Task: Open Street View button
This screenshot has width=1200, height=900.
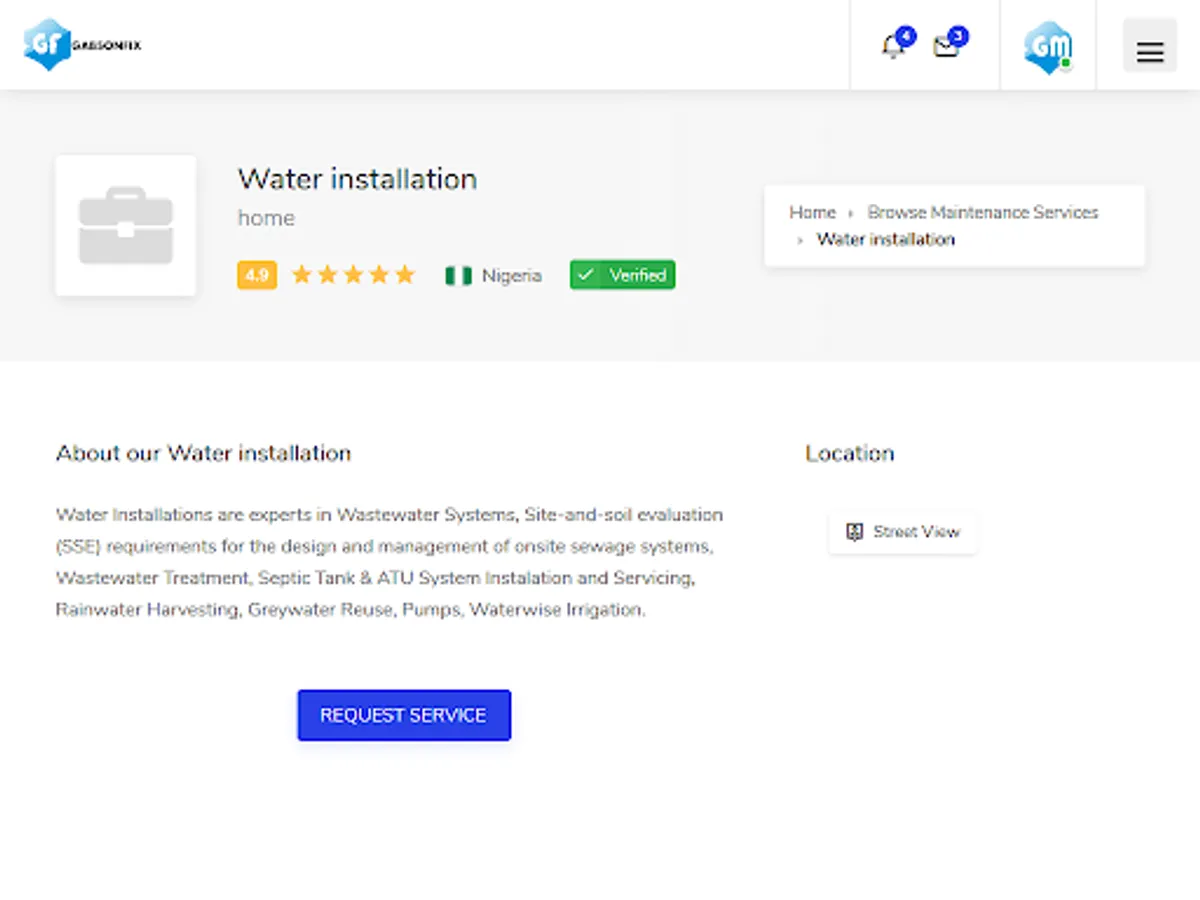Action: point(903,532)
